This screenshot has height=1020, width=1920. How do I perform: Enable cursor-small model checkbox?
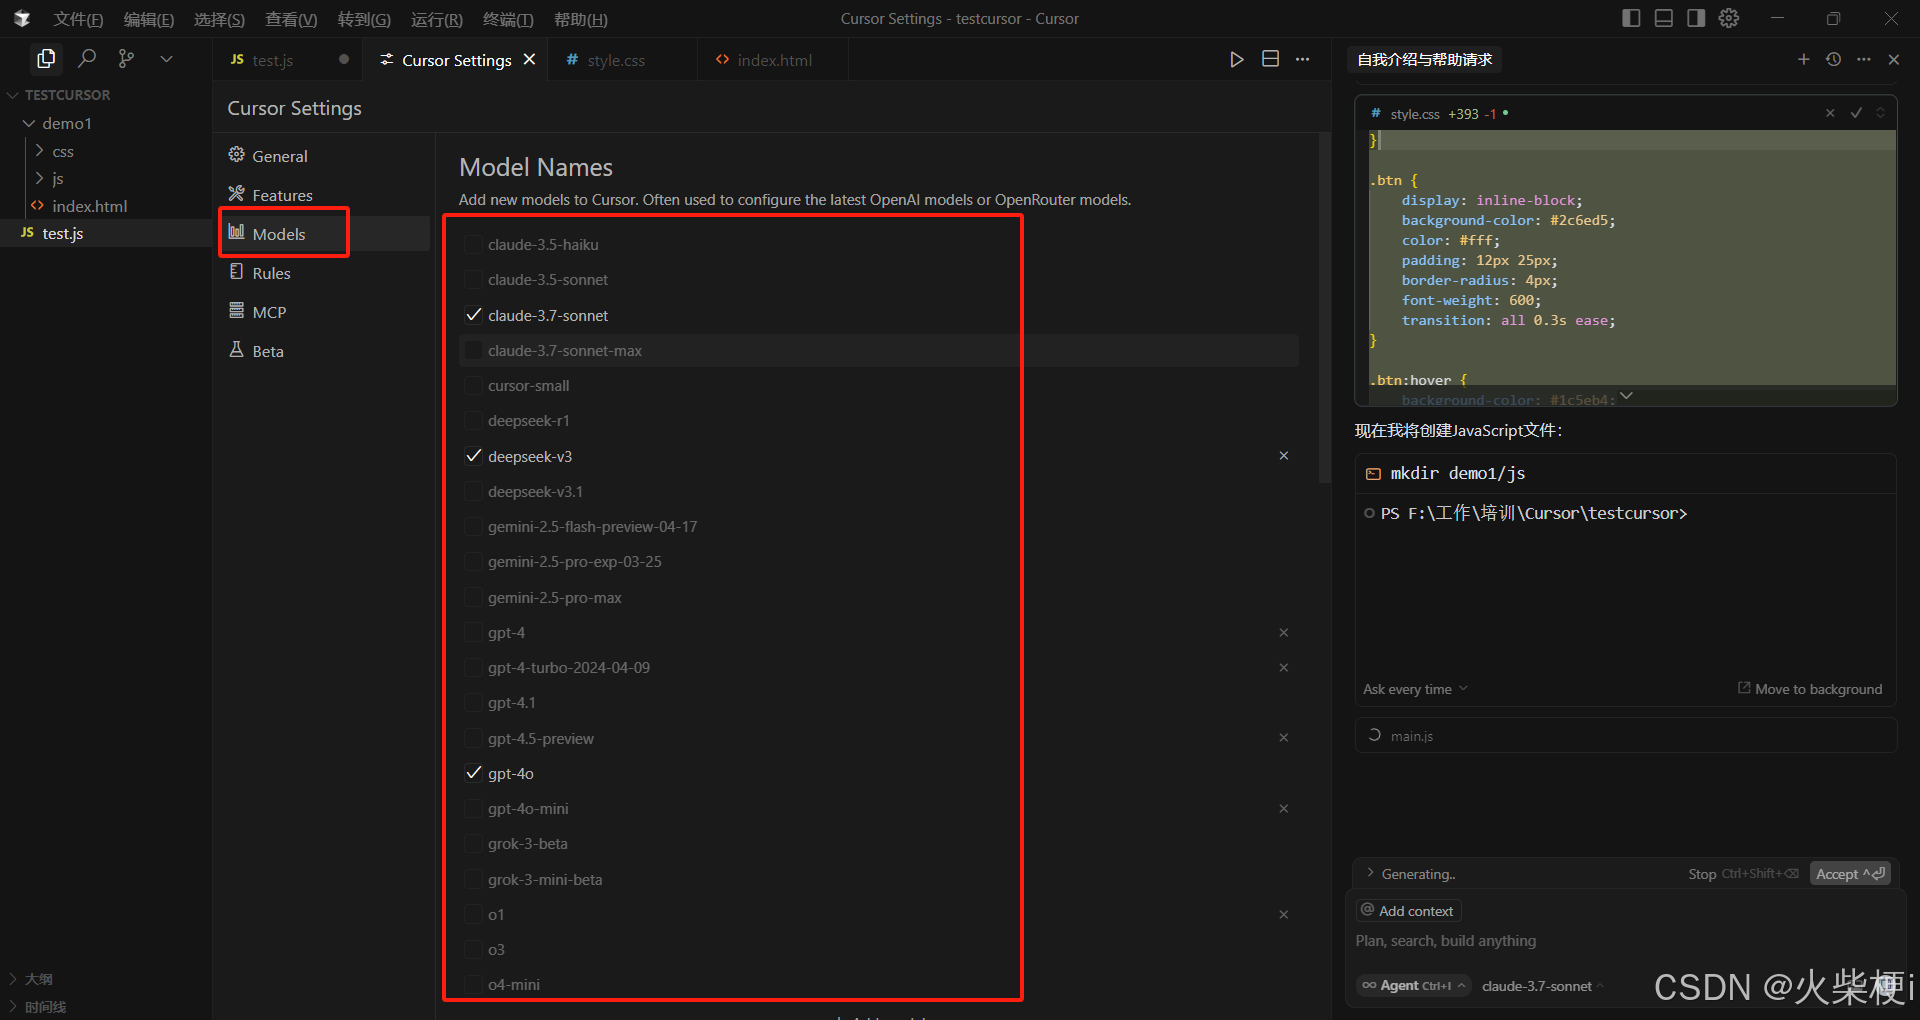click(474, 386)
